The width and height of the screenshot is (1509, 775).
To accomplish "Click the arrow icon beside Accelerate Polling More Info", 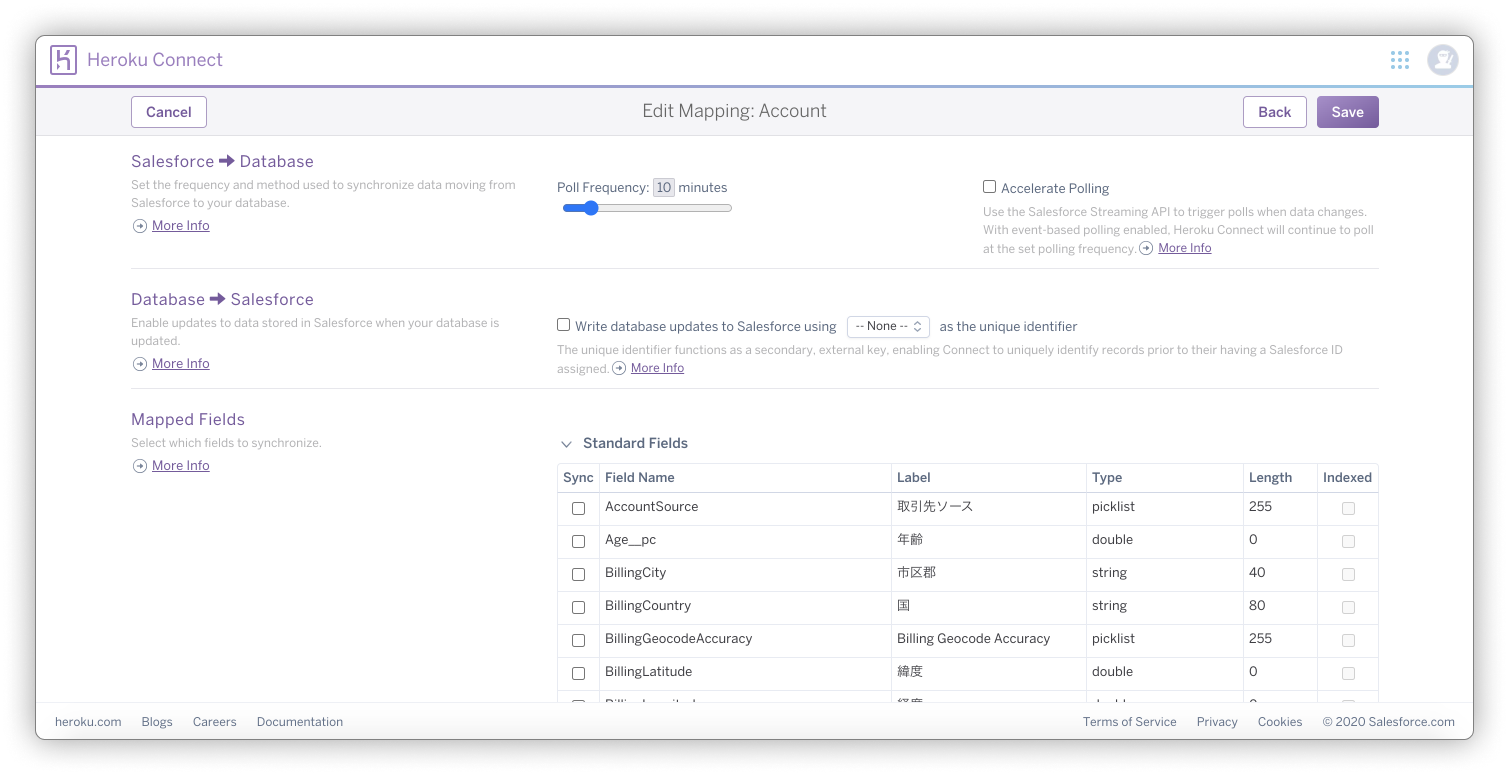I will coord(1146,248).
